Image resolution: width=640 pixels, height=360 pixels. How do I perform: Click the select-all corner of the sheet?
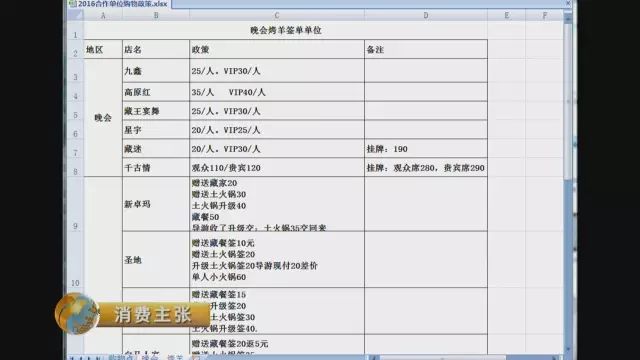76,15
